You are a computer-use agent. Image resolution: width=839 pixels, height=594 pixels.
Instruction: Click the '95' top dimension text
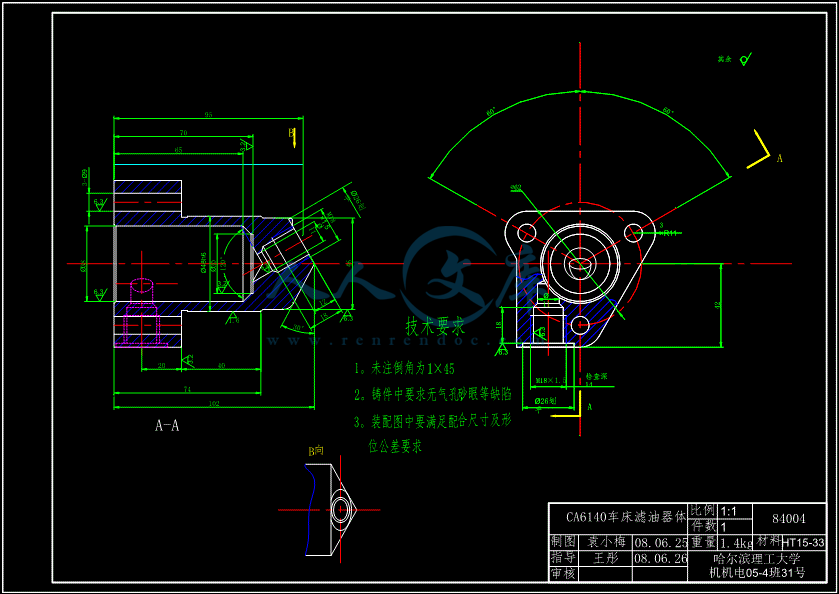pyautogui.click(x=208, y=114)
